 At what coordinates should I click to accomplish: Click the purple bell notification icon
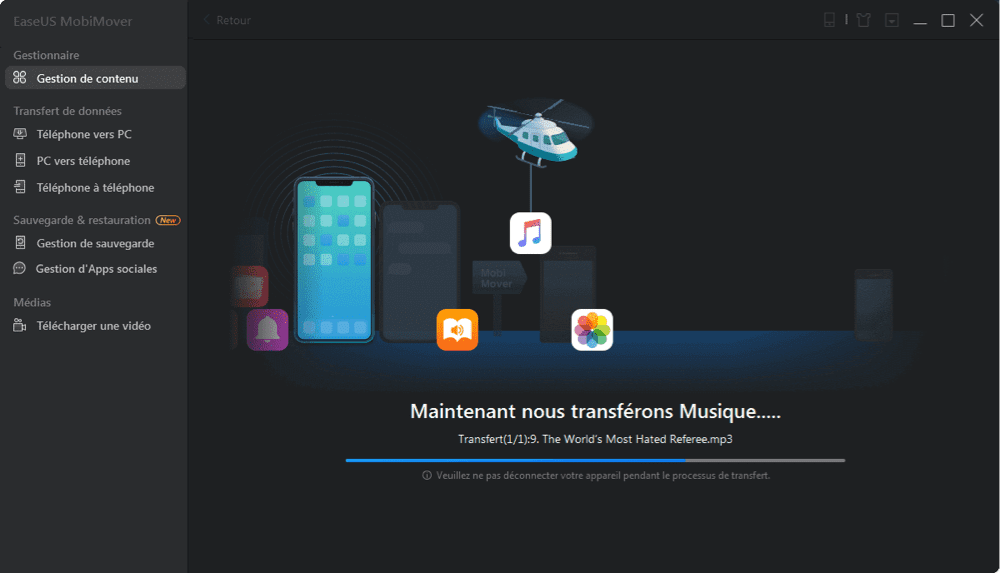point(267,330)
